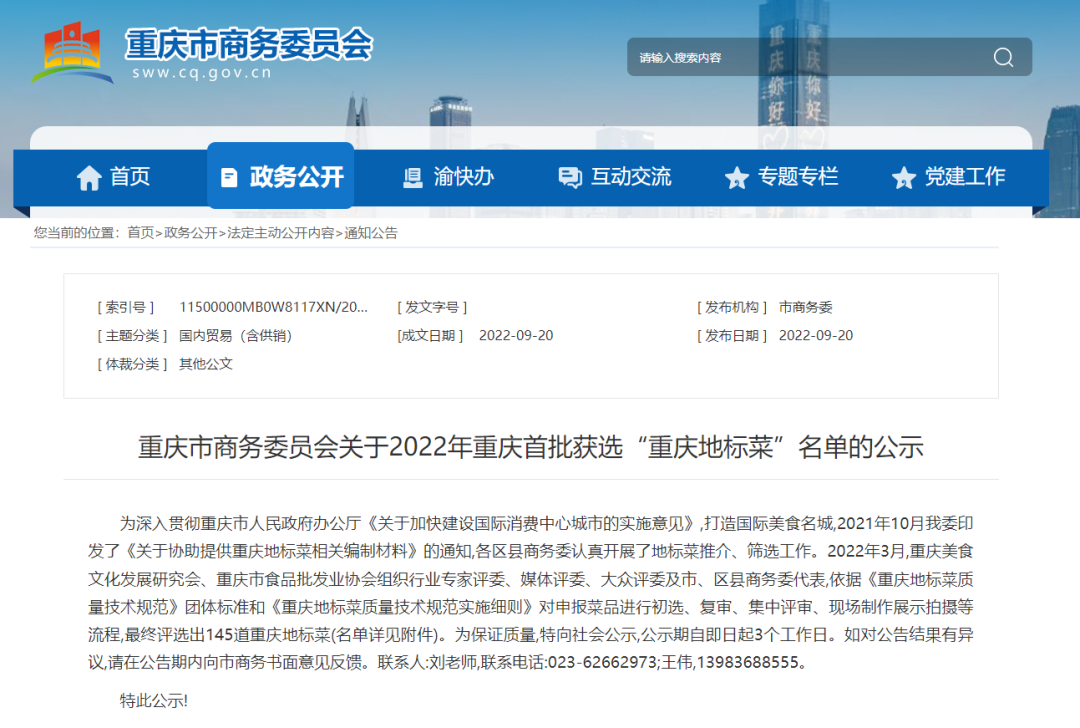The width and height of the screenshot is (1080, 728).
Task: Click the star icon beside 党建工作
Action: [904, 178]
